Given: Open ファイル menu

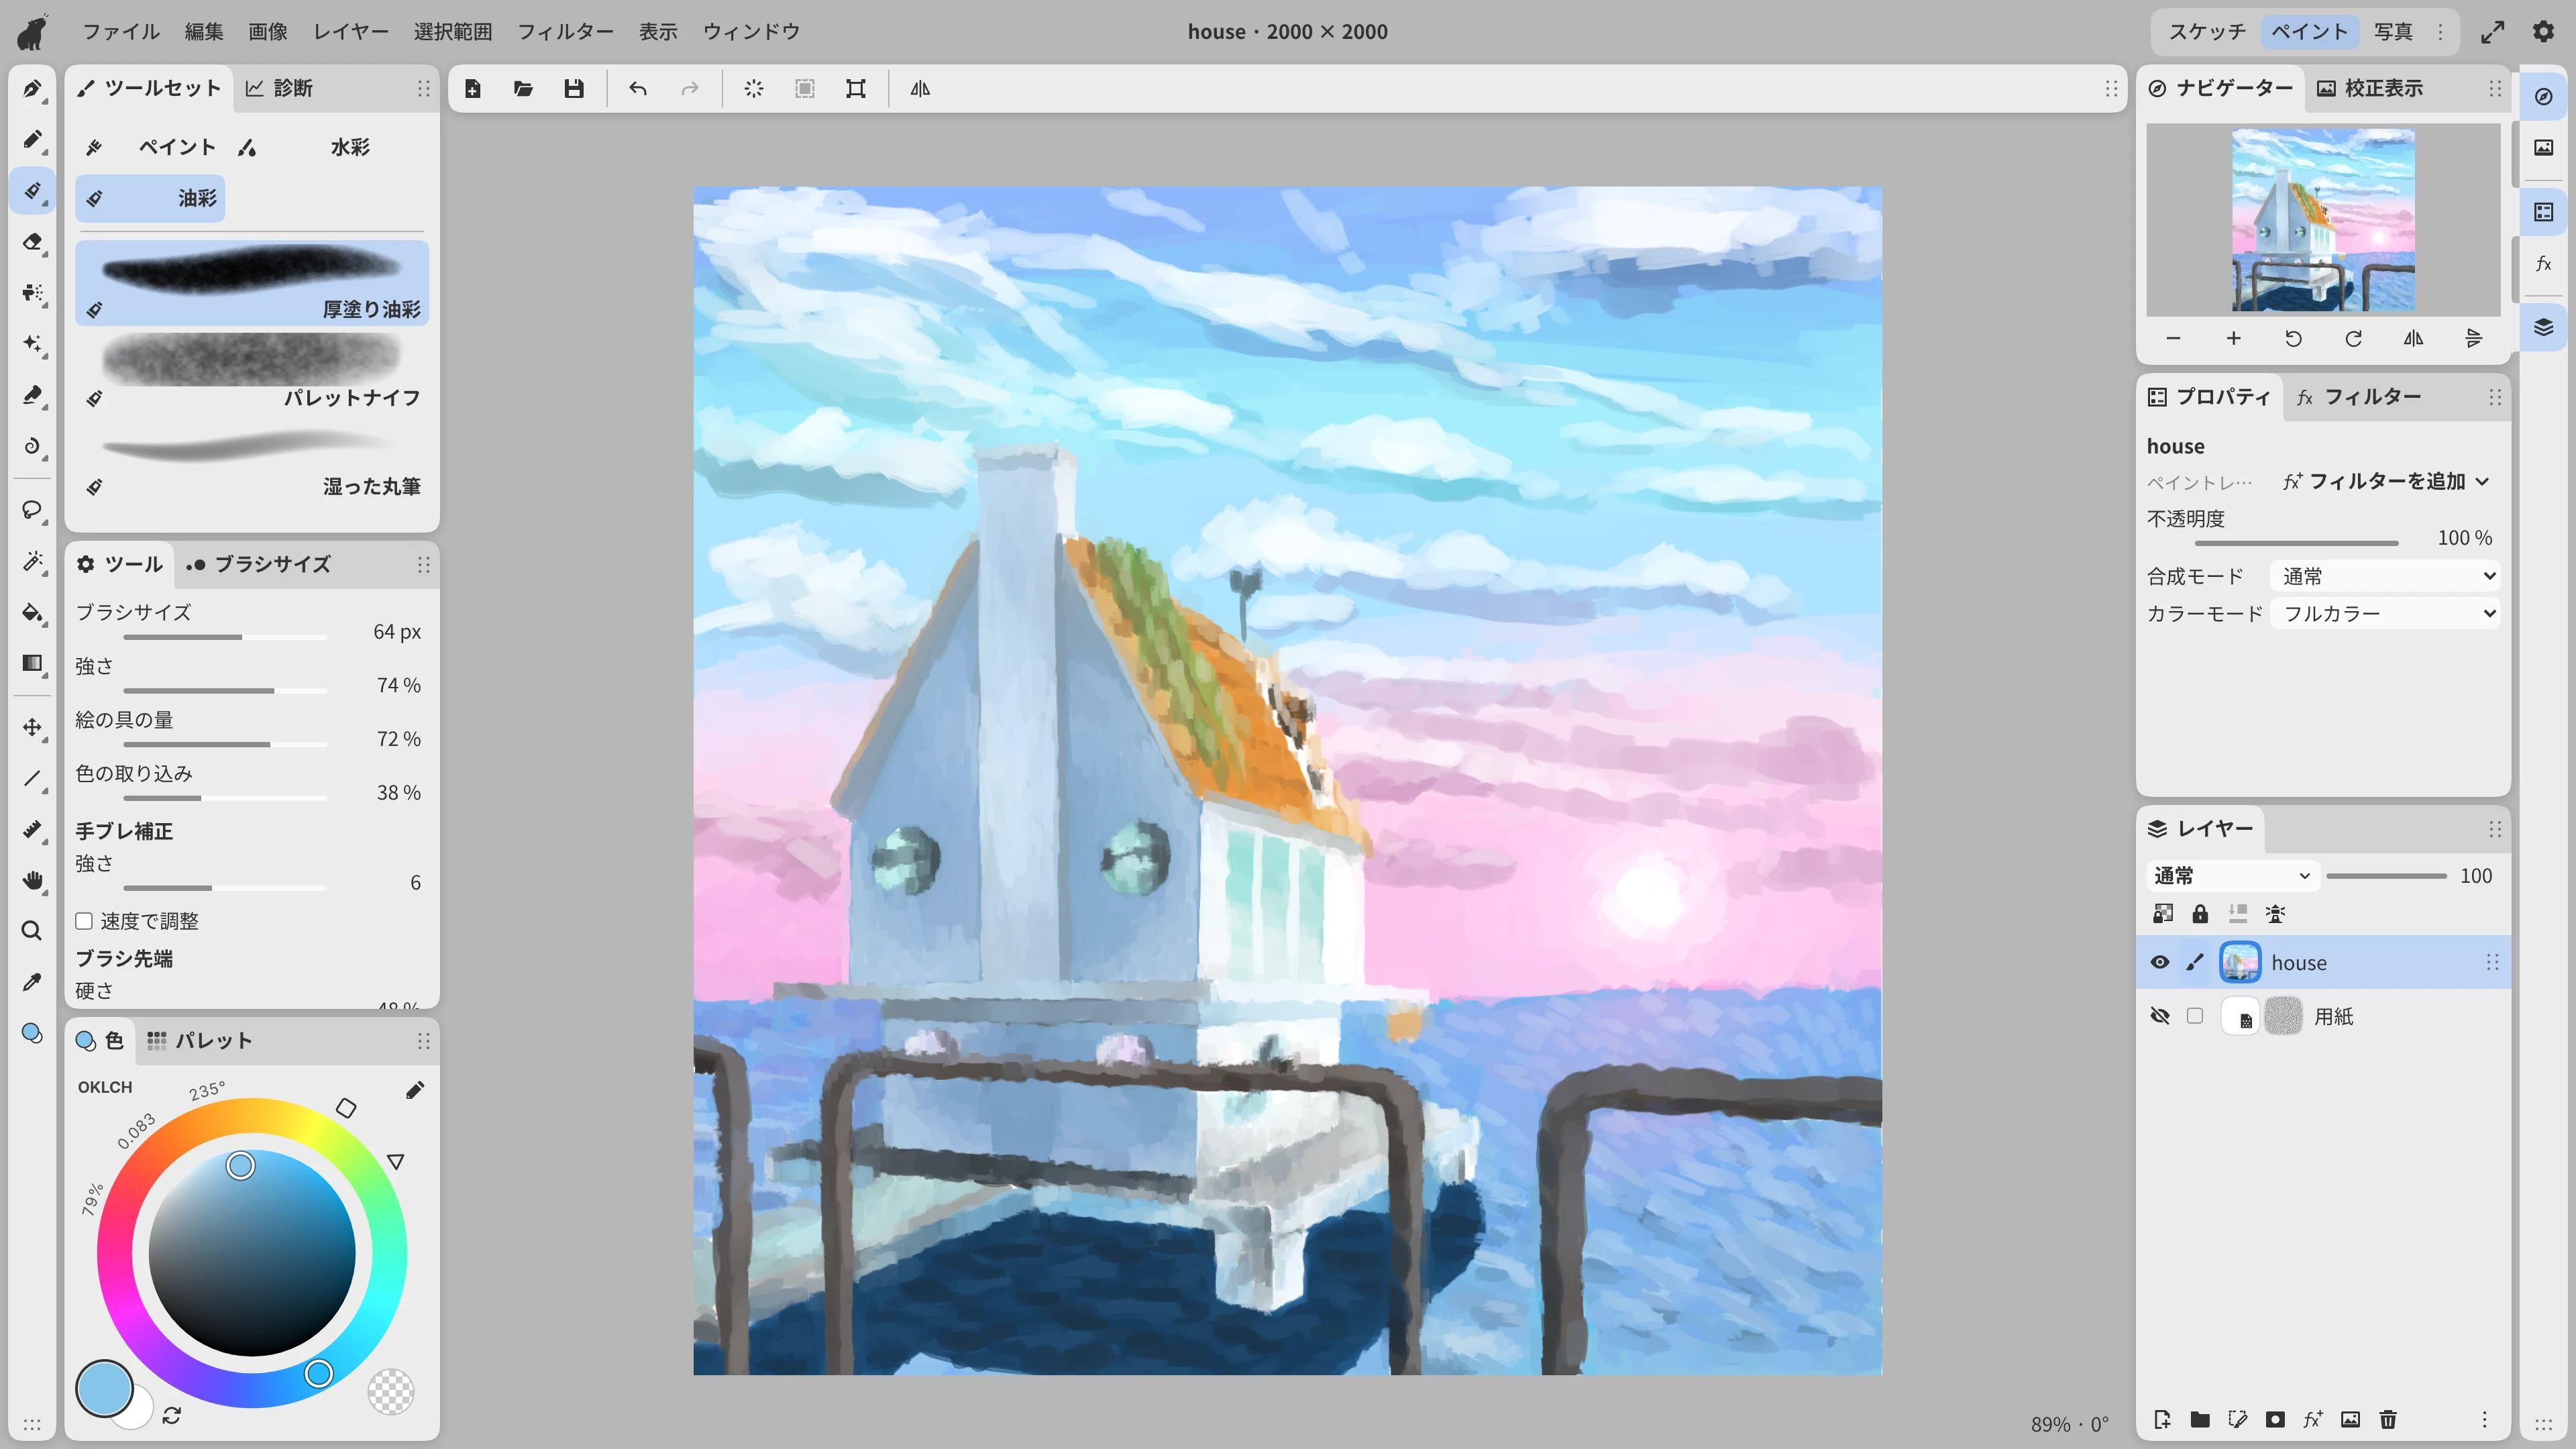Looking at the screenshot, I should coord(120,31).
